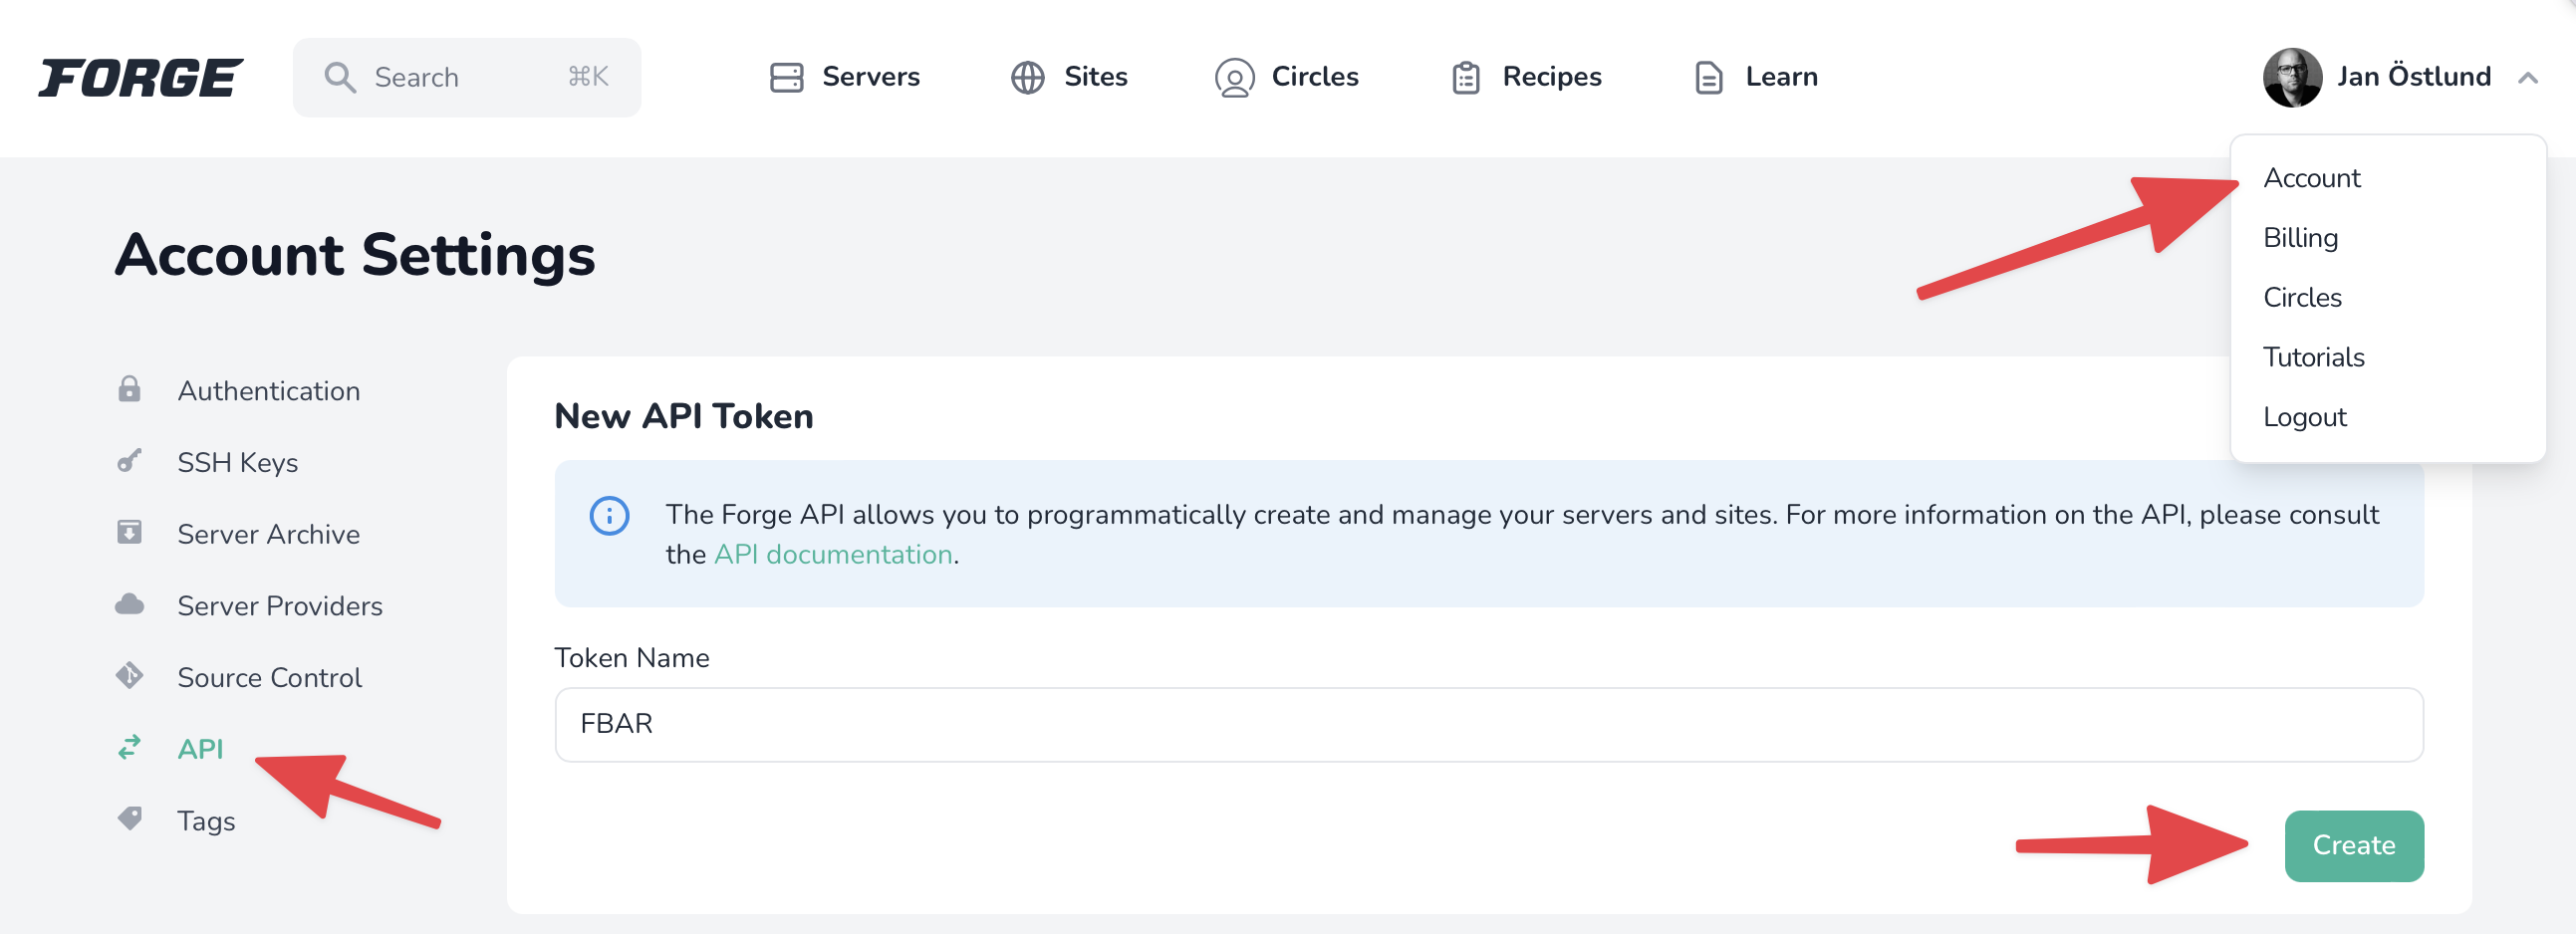Click the Create button
This screenshot has height=934, width=2576.
point(2353,846)
